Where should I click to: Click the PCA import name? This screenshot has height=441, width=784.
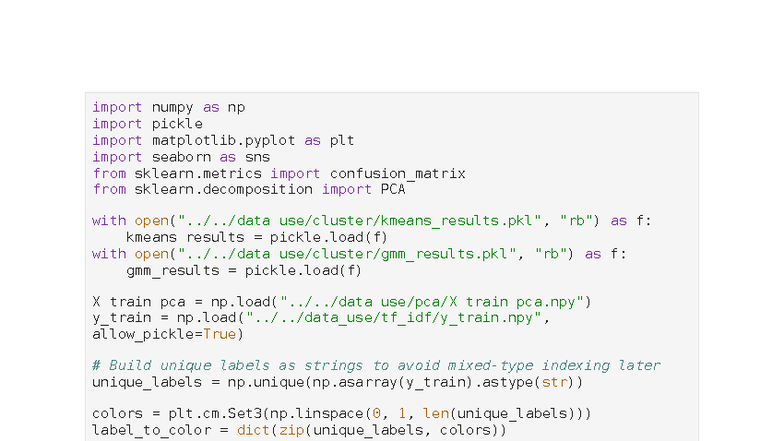tap(393, 190)
